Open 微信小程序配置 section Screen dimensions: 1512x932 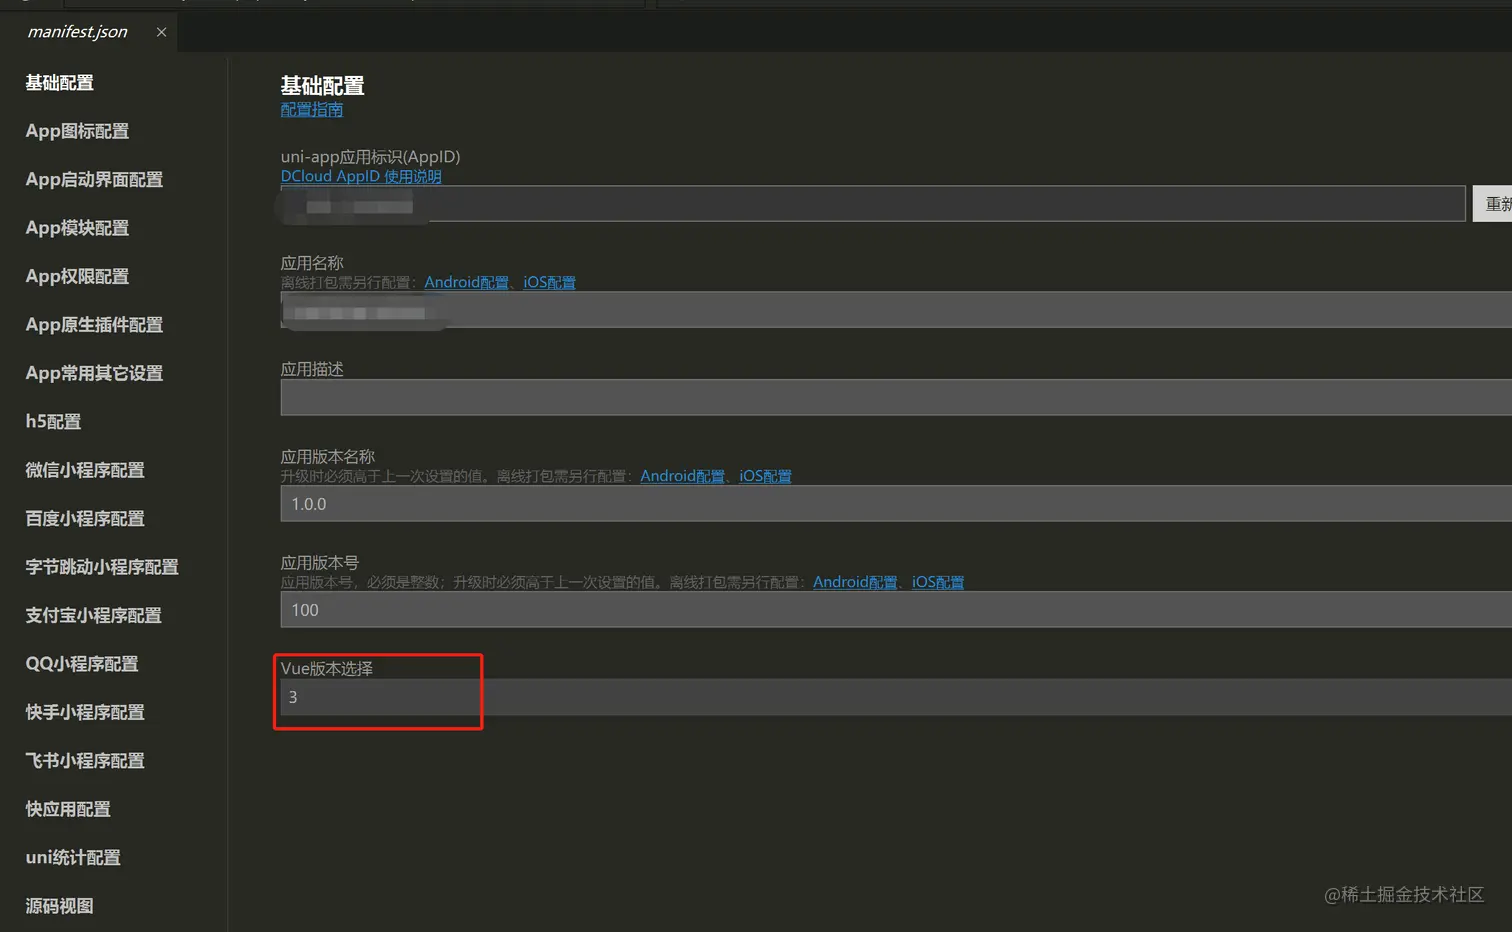click(x=85, y=470)
